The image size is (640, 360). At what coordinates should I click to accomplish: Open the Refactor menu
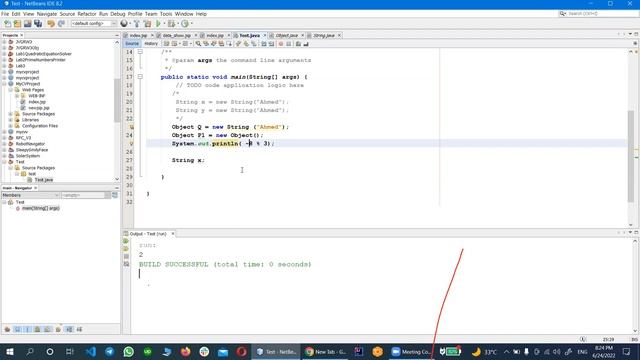tap(87, 14)
